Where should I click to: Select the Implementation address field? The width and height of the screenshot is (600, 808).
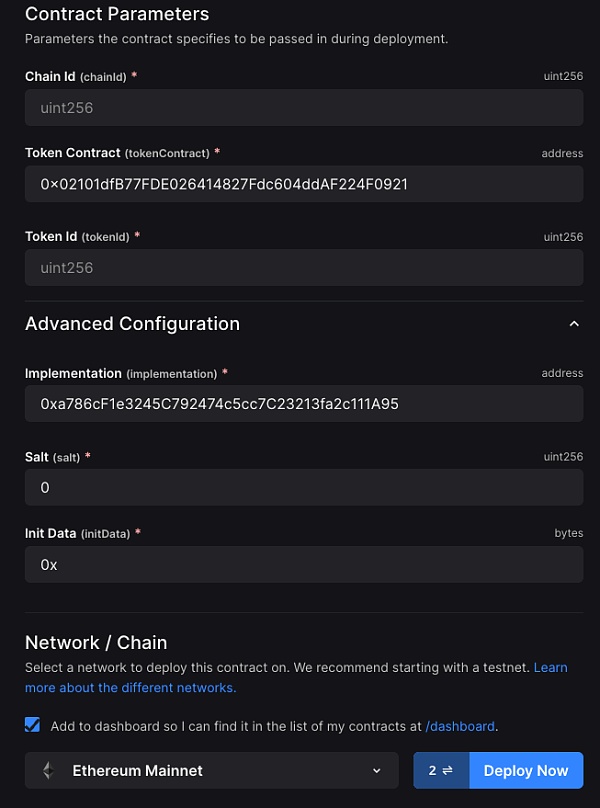(x=304, y=404)
